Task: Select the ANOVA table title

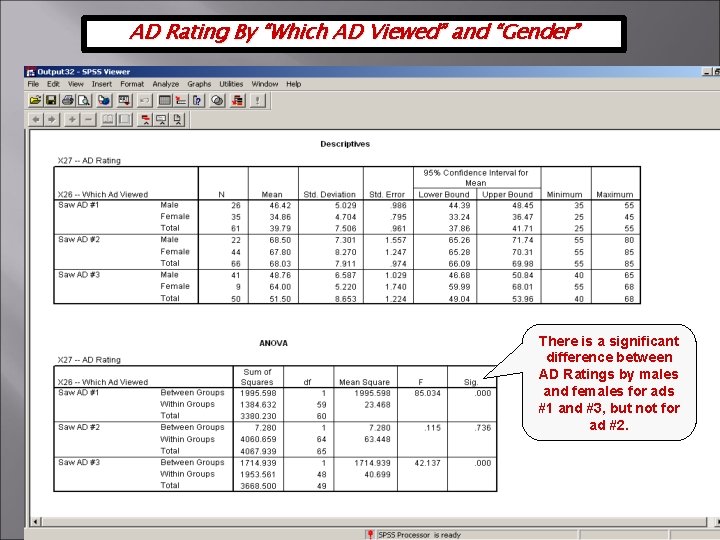Action: tap(273, 343)
